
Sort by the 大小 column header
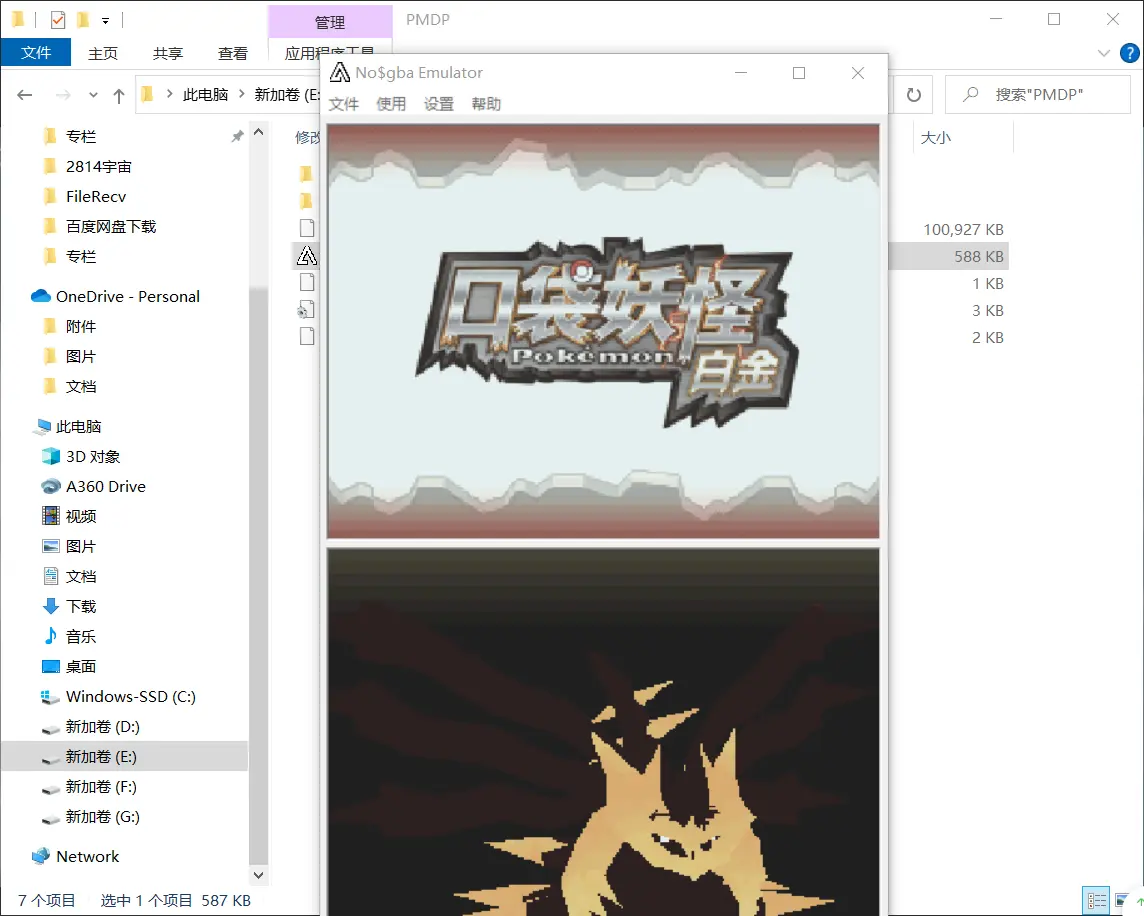935,137
